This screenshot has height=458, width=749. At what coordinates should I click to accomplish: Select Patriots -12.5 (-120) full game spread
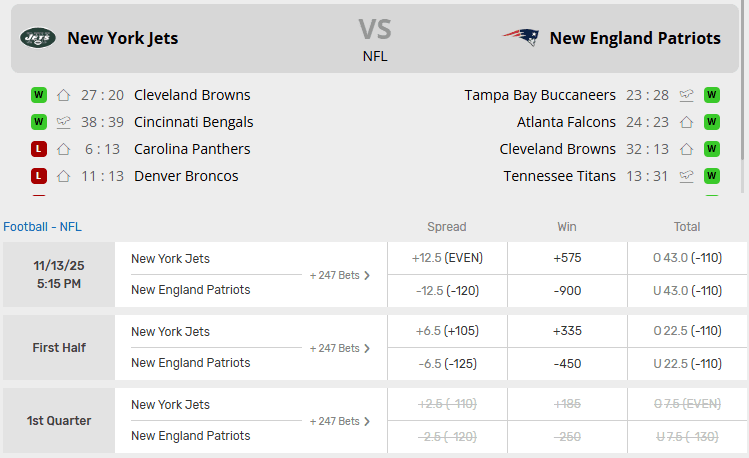click(446, 291)
